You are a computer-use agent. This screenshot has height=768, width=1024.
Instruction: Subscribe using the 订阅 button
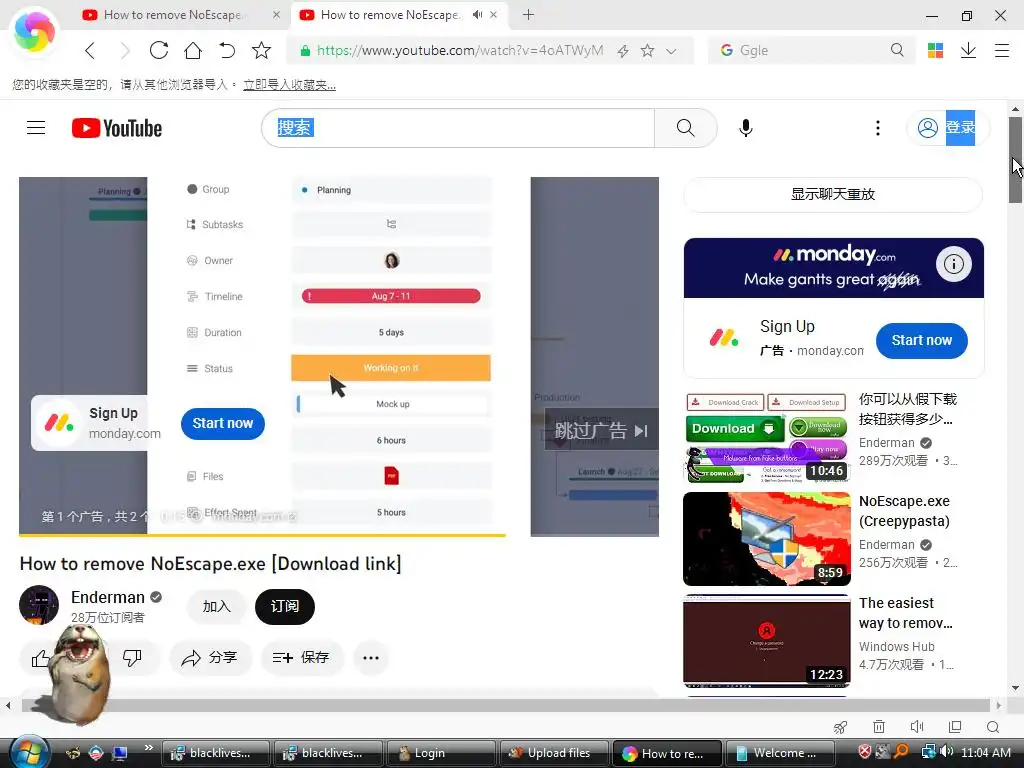point(285,607)
